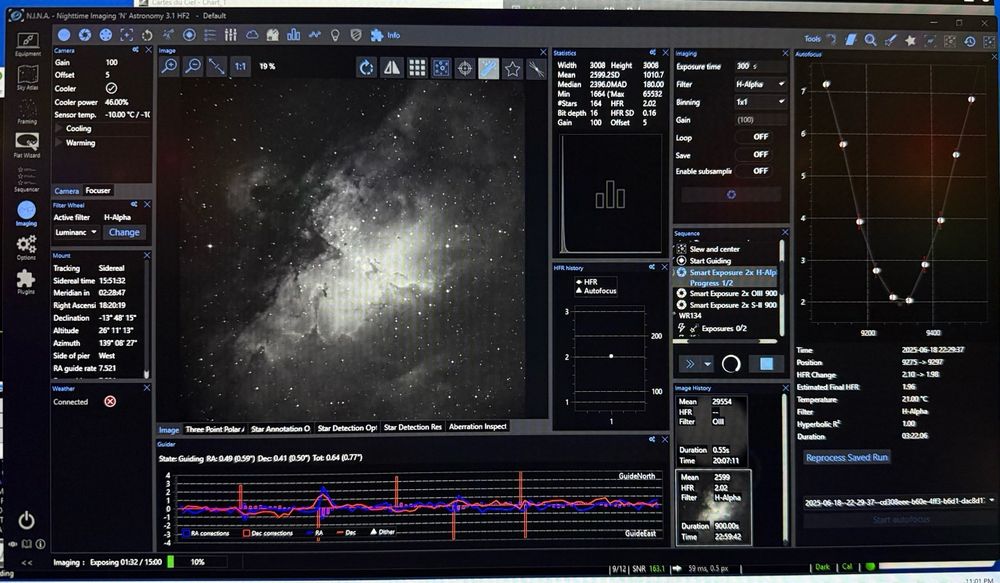Toggle RA corrections in guider legend
Image resolution: width=1000 pixels, height=583 pixels.
[206, 533]
